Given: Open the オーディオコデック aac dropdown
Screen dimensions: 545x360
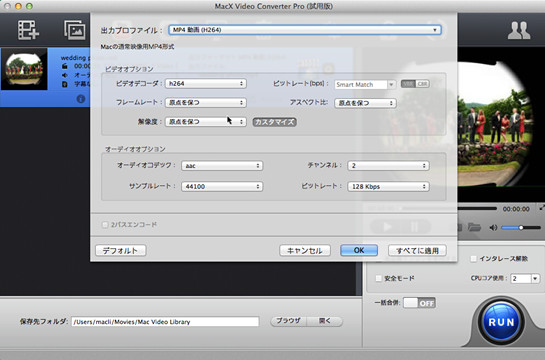Looking at the screenshot, I should pyautogui.click(x=222, y=166).
